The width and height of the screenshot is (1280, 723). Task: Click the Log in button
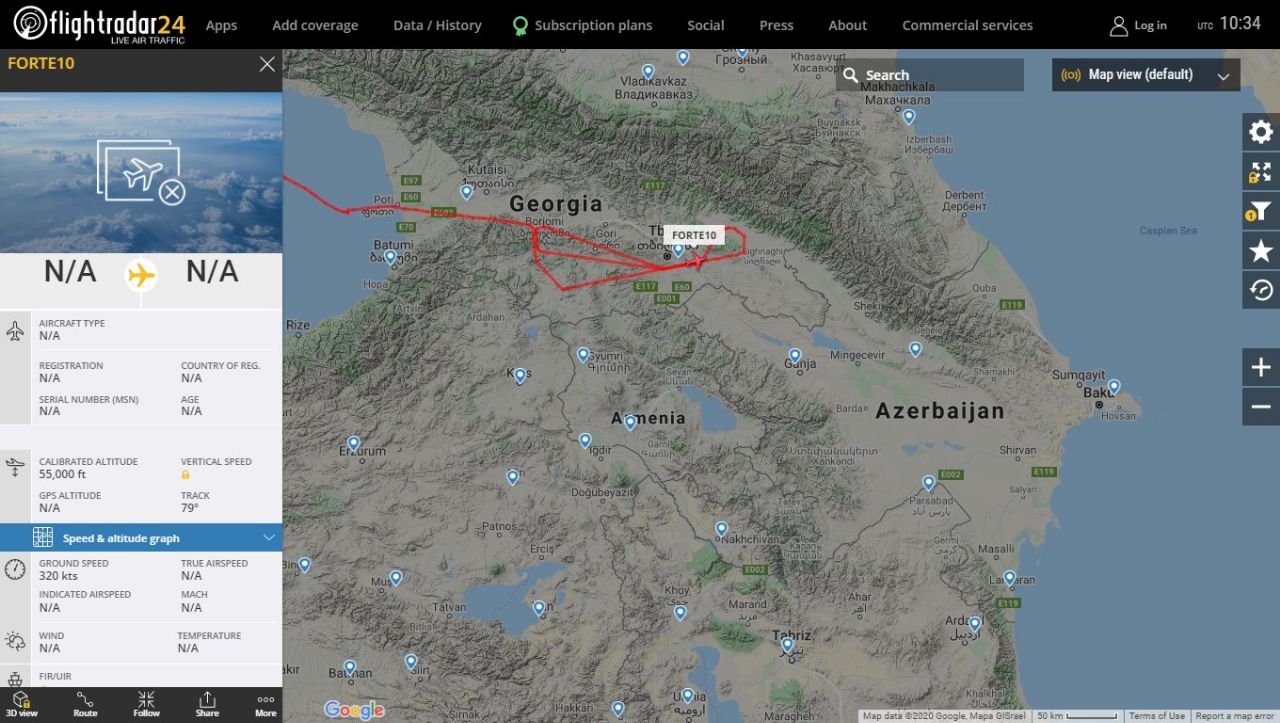(1138, 25)
